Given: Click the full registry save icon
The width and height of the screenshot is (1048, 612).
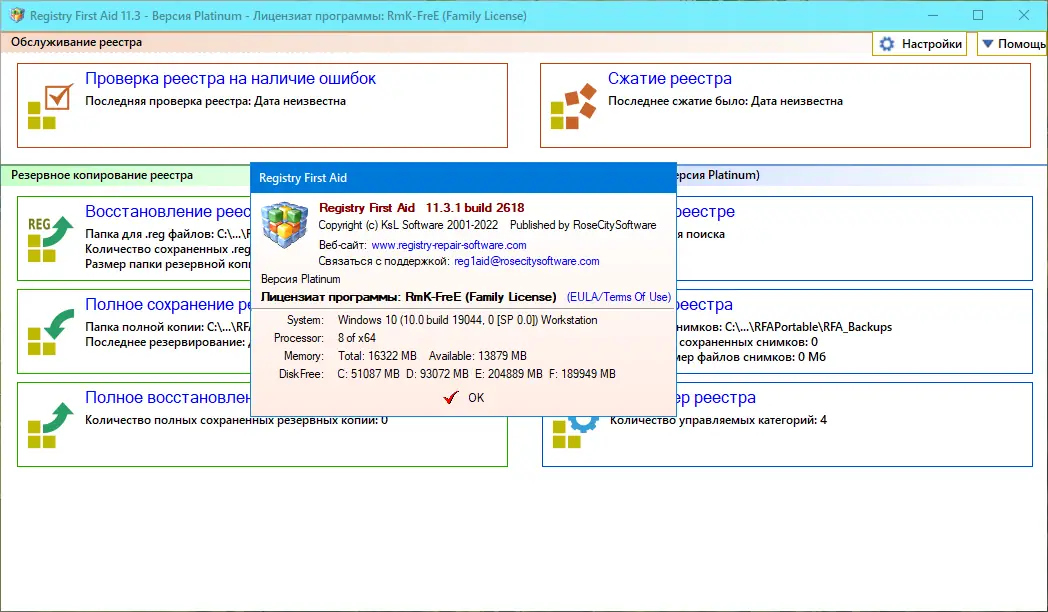Looking at the screenshot, I should [x=50, y=331].
